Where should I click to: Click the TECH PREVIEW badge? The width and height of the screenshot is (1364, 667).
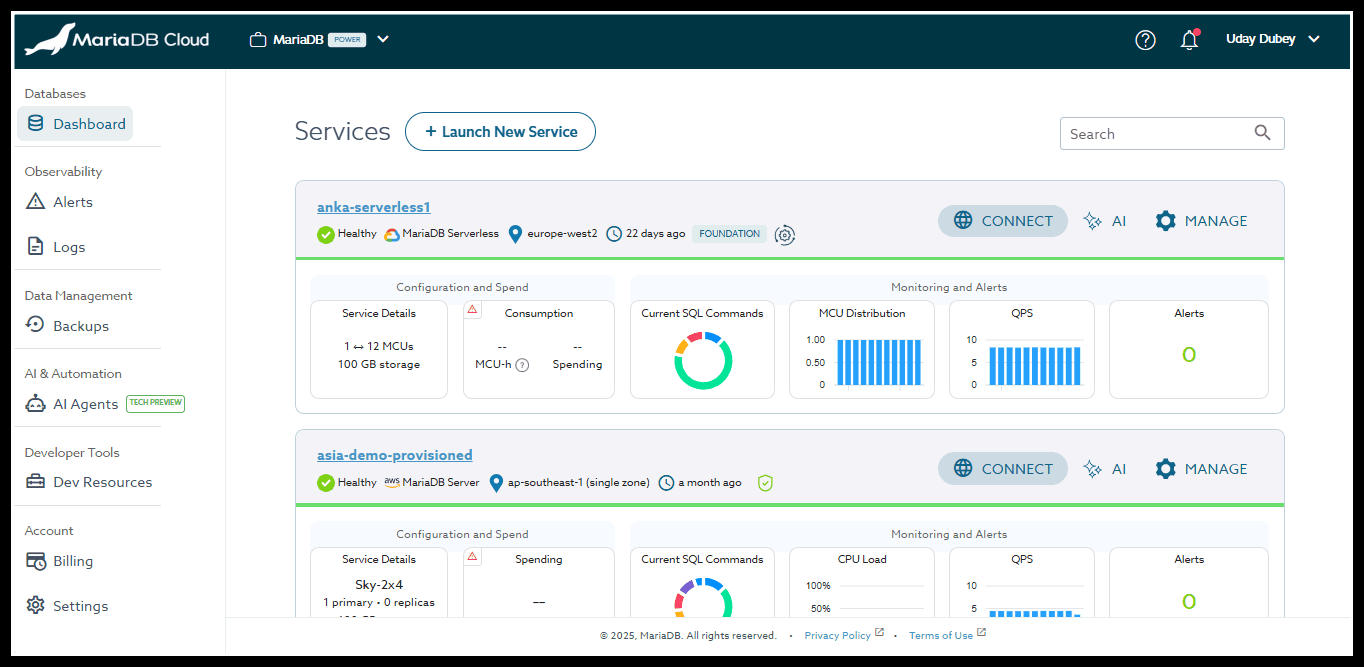pyautogui.click(x=155, y=403)
